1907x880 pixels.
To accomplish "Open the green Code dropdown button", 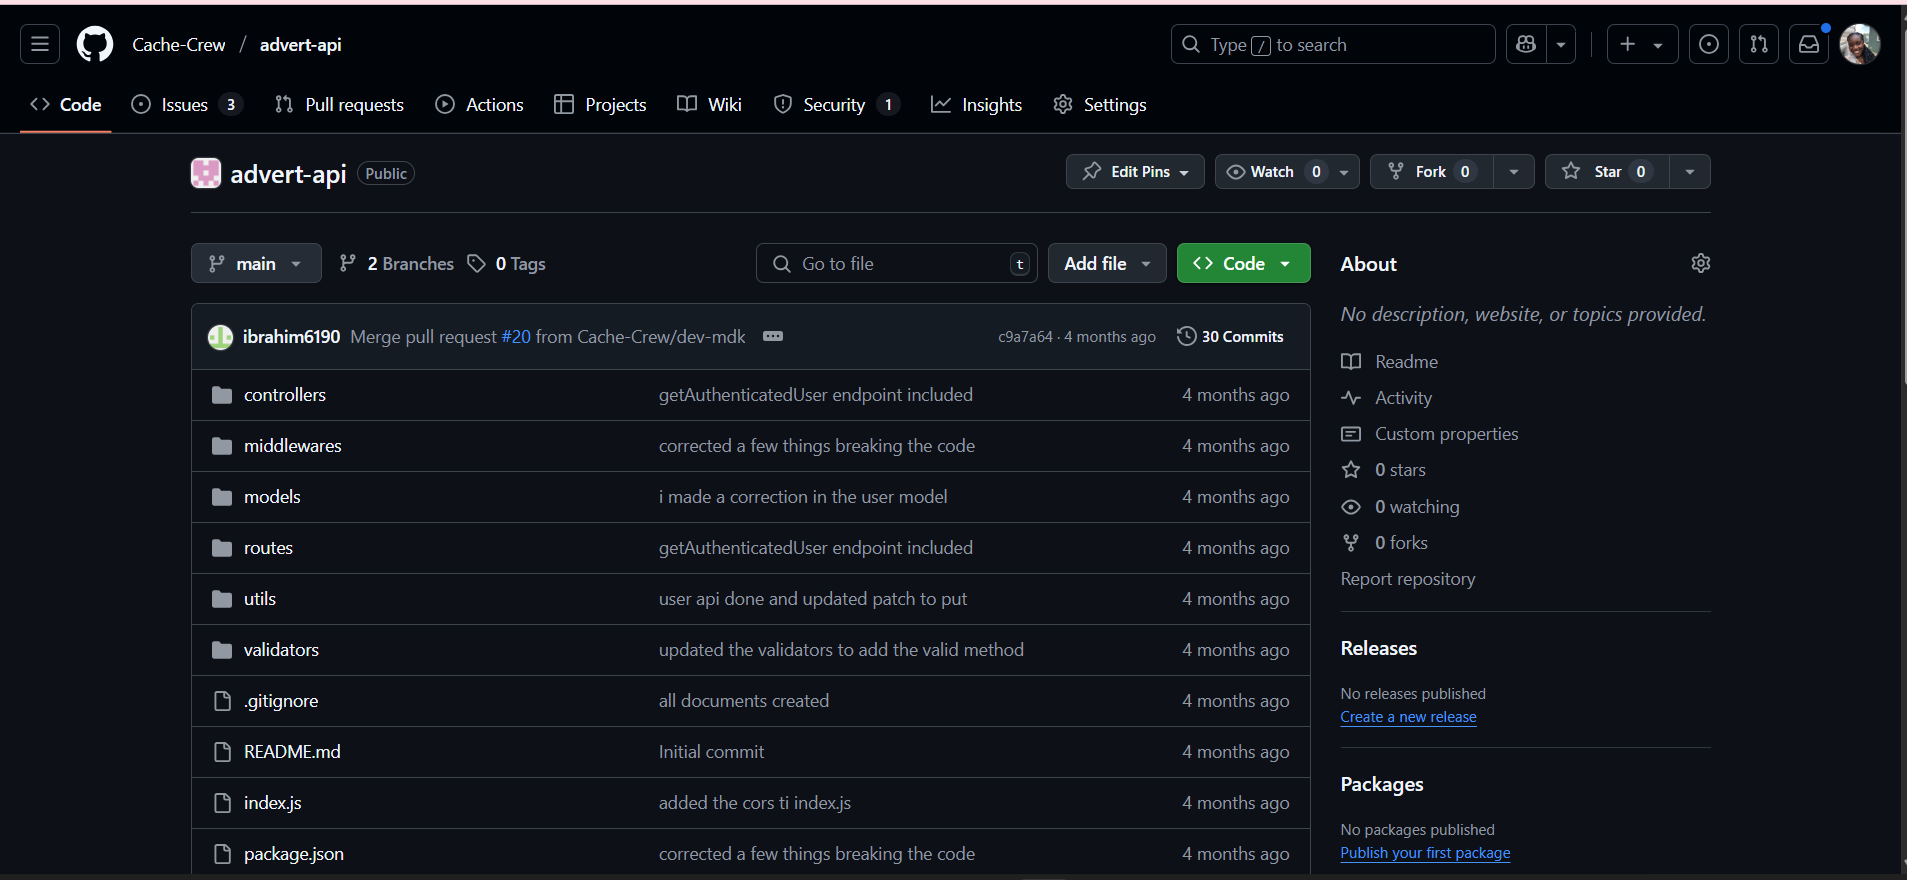I will (1243, 263).
